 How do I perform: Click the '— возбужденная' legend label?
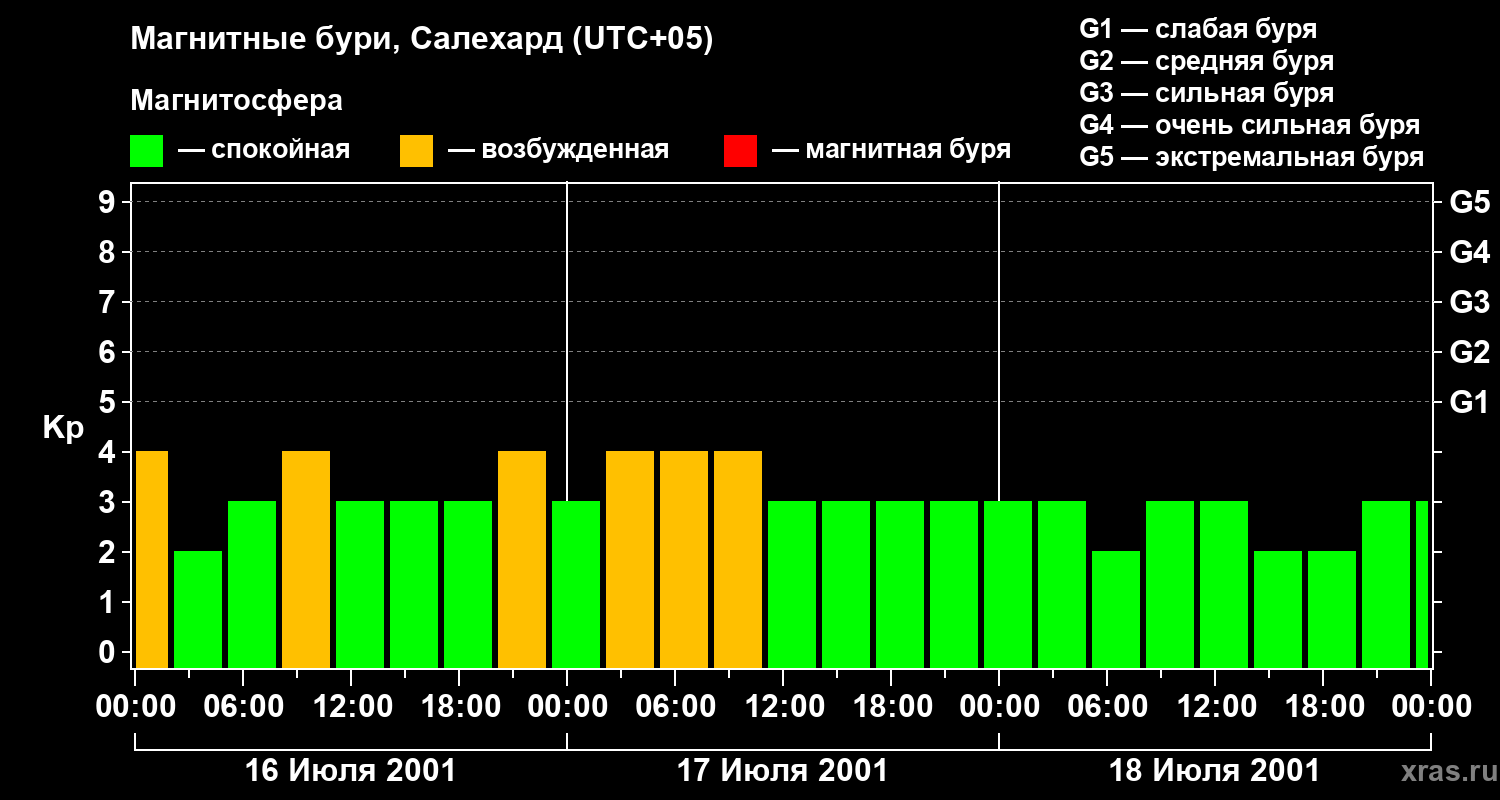(x=558, y=151)
